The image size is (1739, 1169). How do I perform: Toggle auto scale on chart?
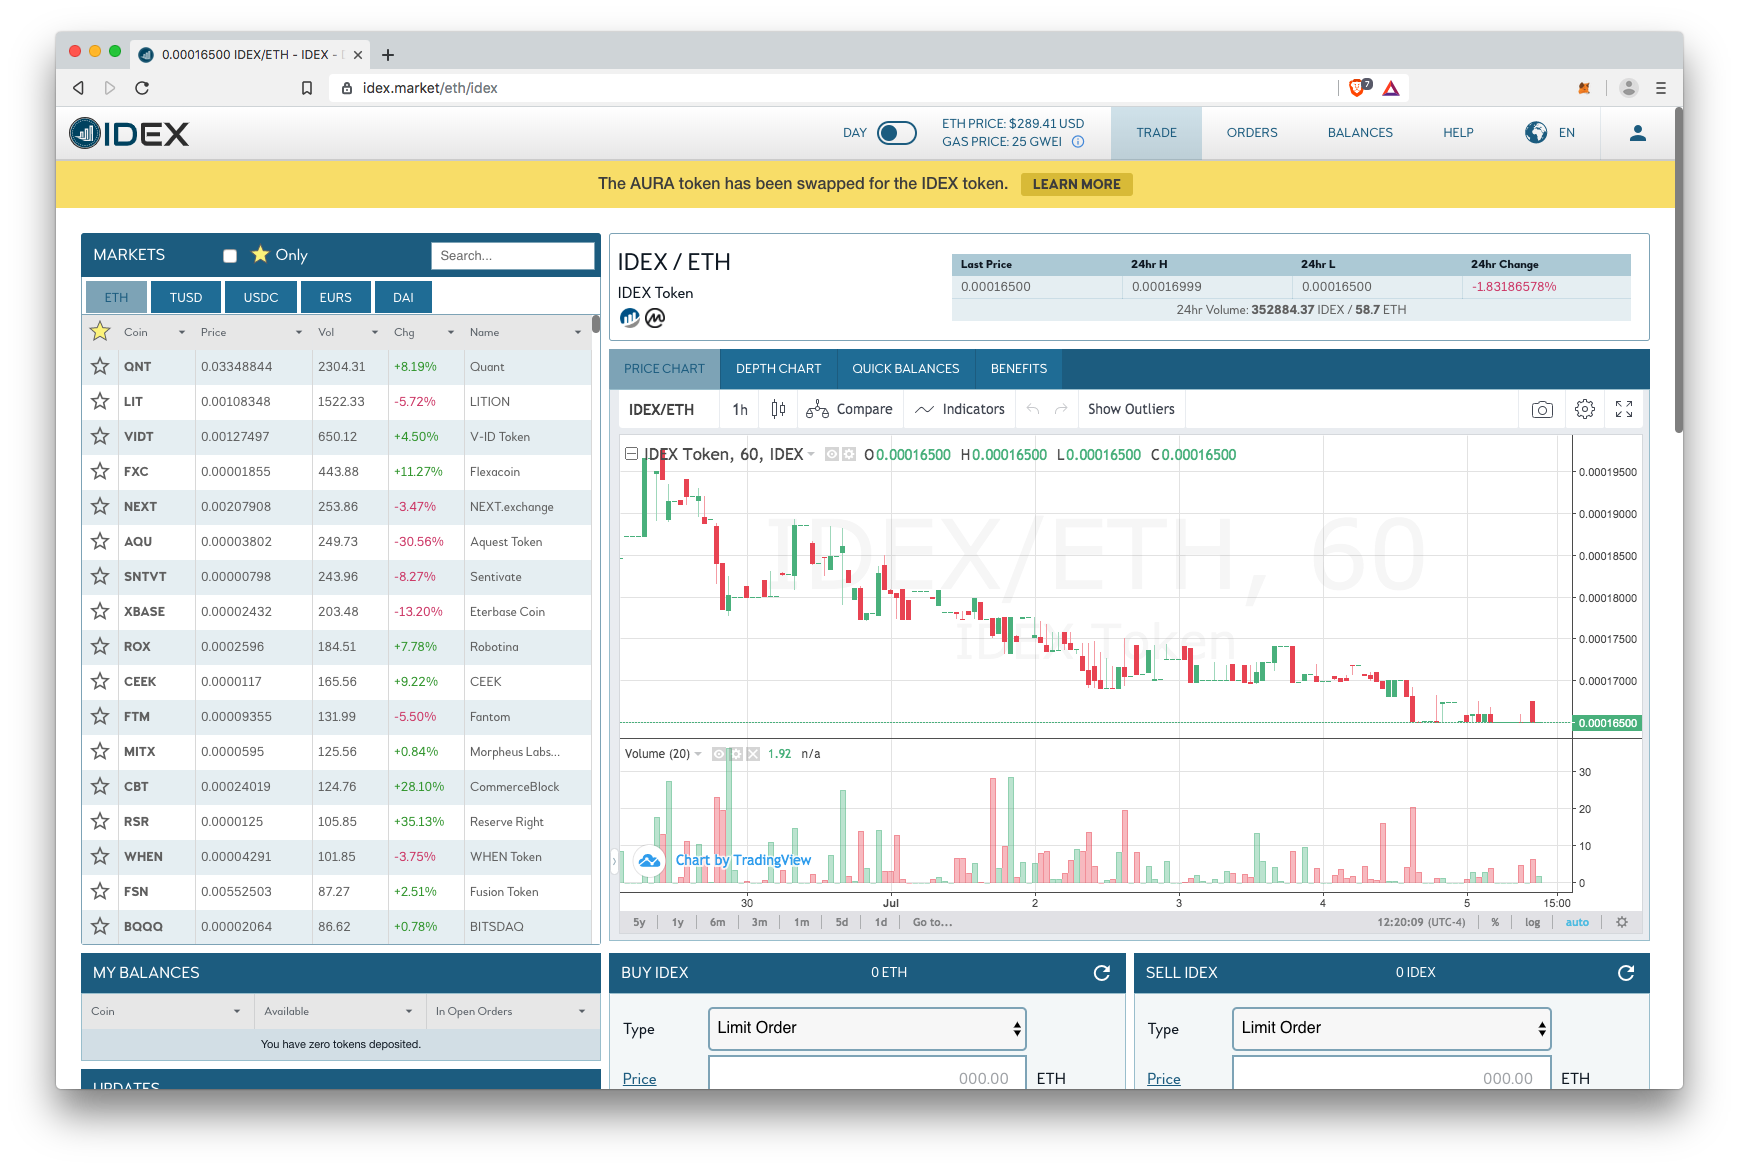[x=1577, y=922]
